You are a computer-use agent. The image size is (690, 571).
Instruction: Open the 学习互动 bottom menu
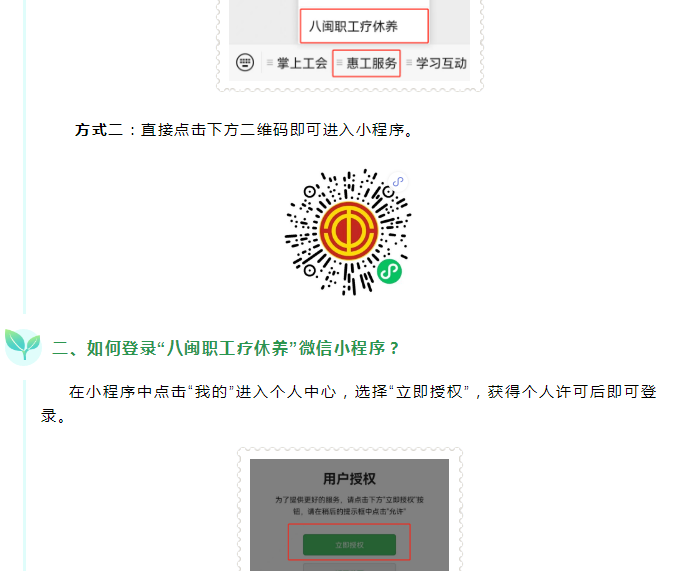tap(441, 63)
